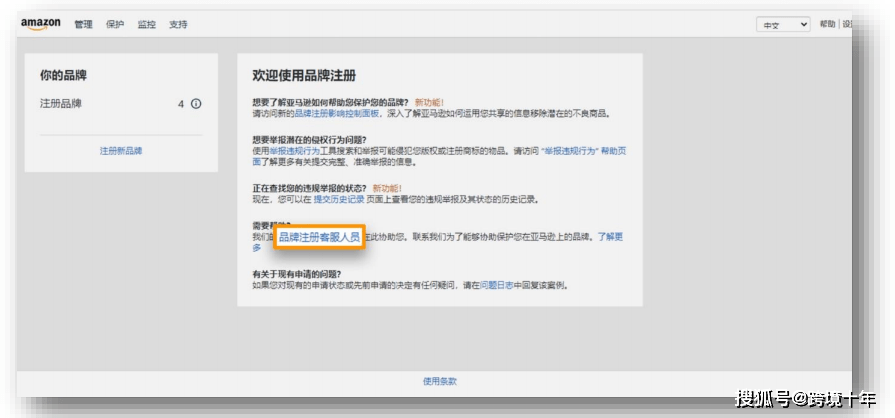This screenshot has width=895, height=418.
Task: Click the registered brand count 4
Action: pos(181,104)
